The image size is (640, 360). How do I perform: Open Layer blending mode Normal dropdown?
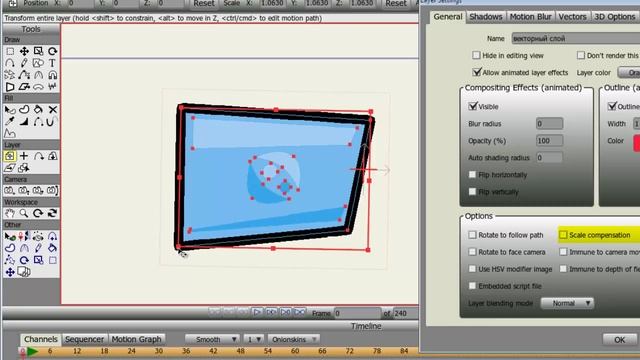567,303
